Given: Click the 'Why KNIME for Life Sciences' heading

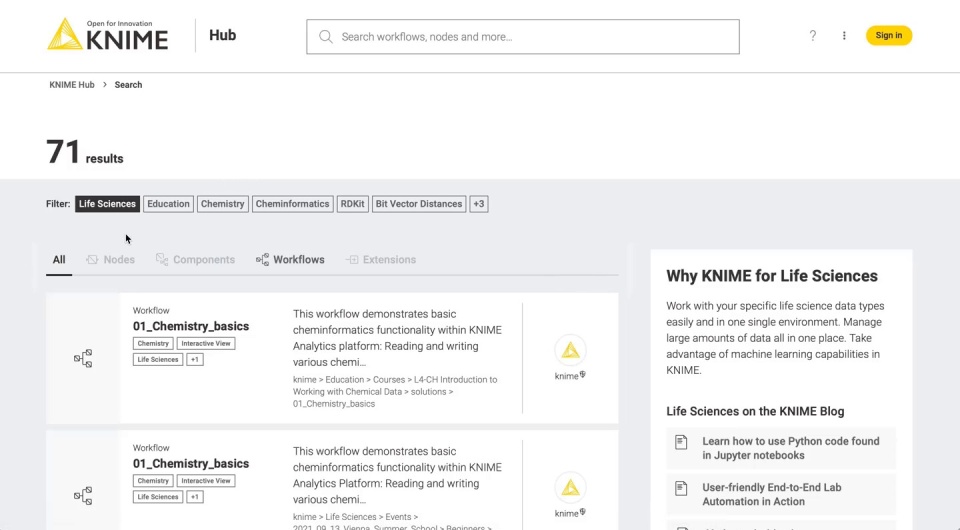Looking at the screenshot, I should point(771,276).
